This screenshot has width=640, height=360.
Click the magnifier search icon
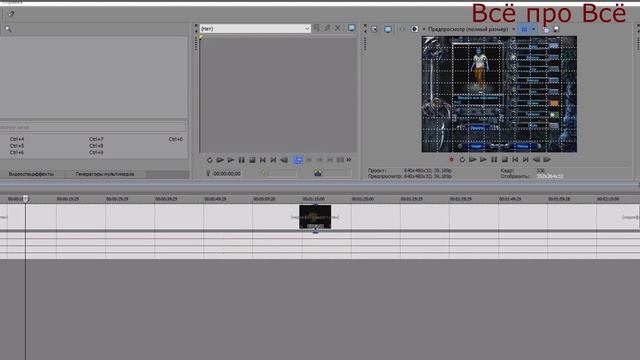pyautogui.click(x=8, y=29)
